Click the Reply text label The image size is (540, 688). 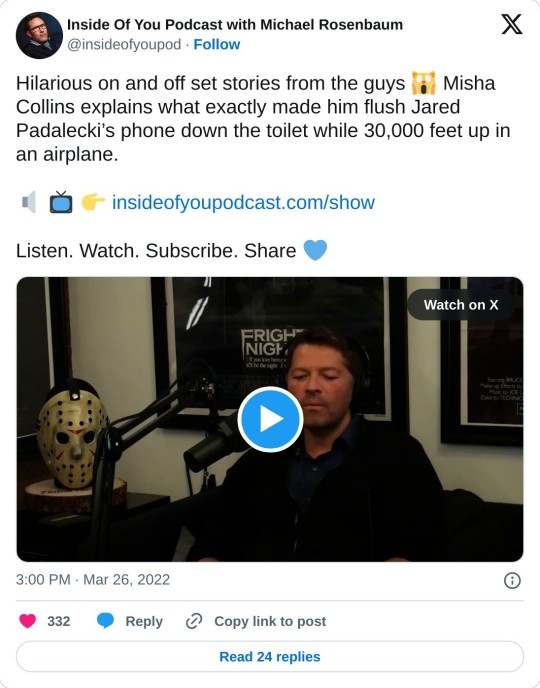coord(144,621)
